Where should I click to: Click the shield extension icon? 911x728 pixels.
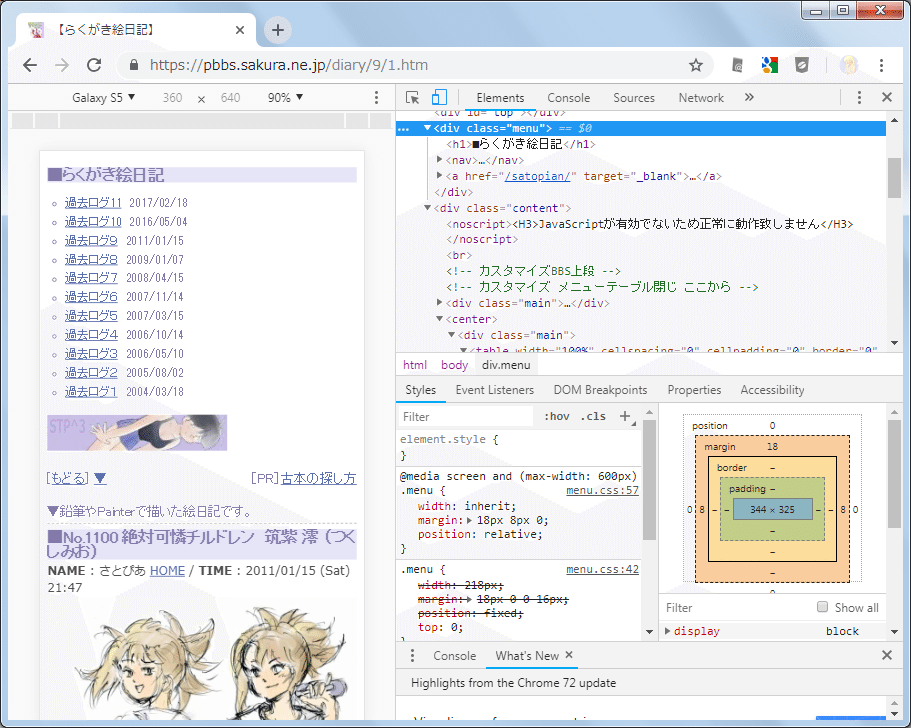pos(802,65)
